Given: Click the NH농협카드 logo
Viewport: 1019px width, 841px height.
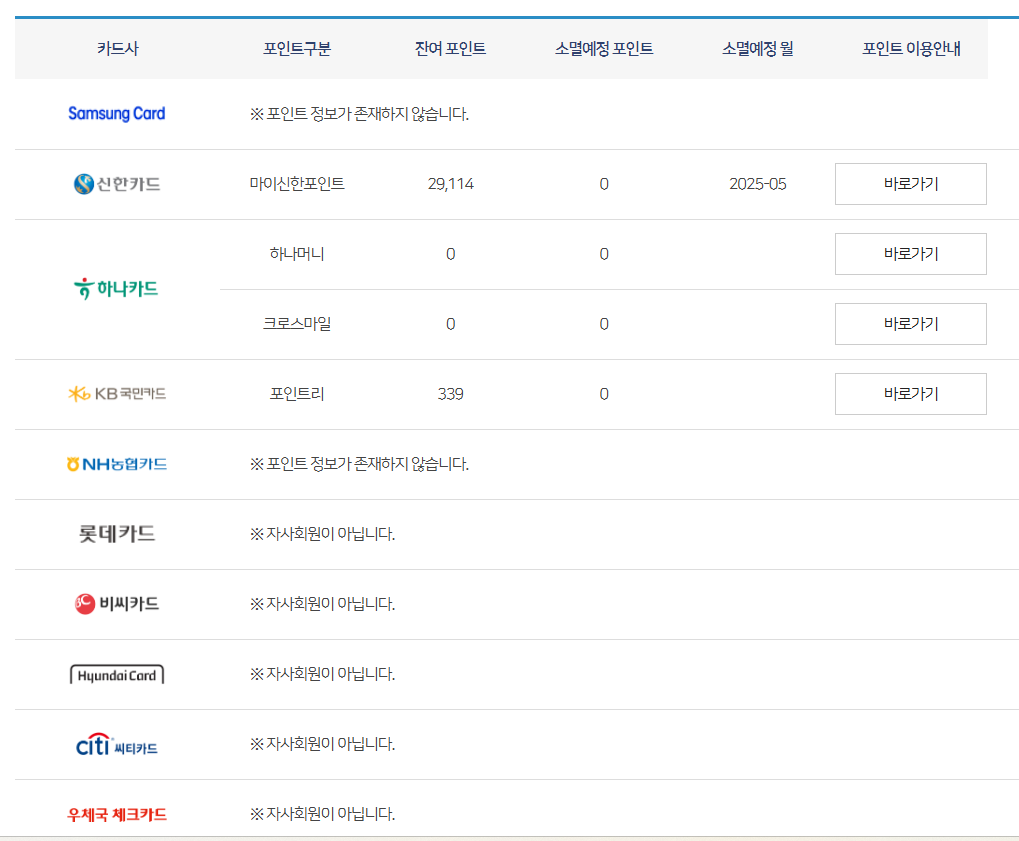Looking at the screenshot, I should (x=117, y=464).
